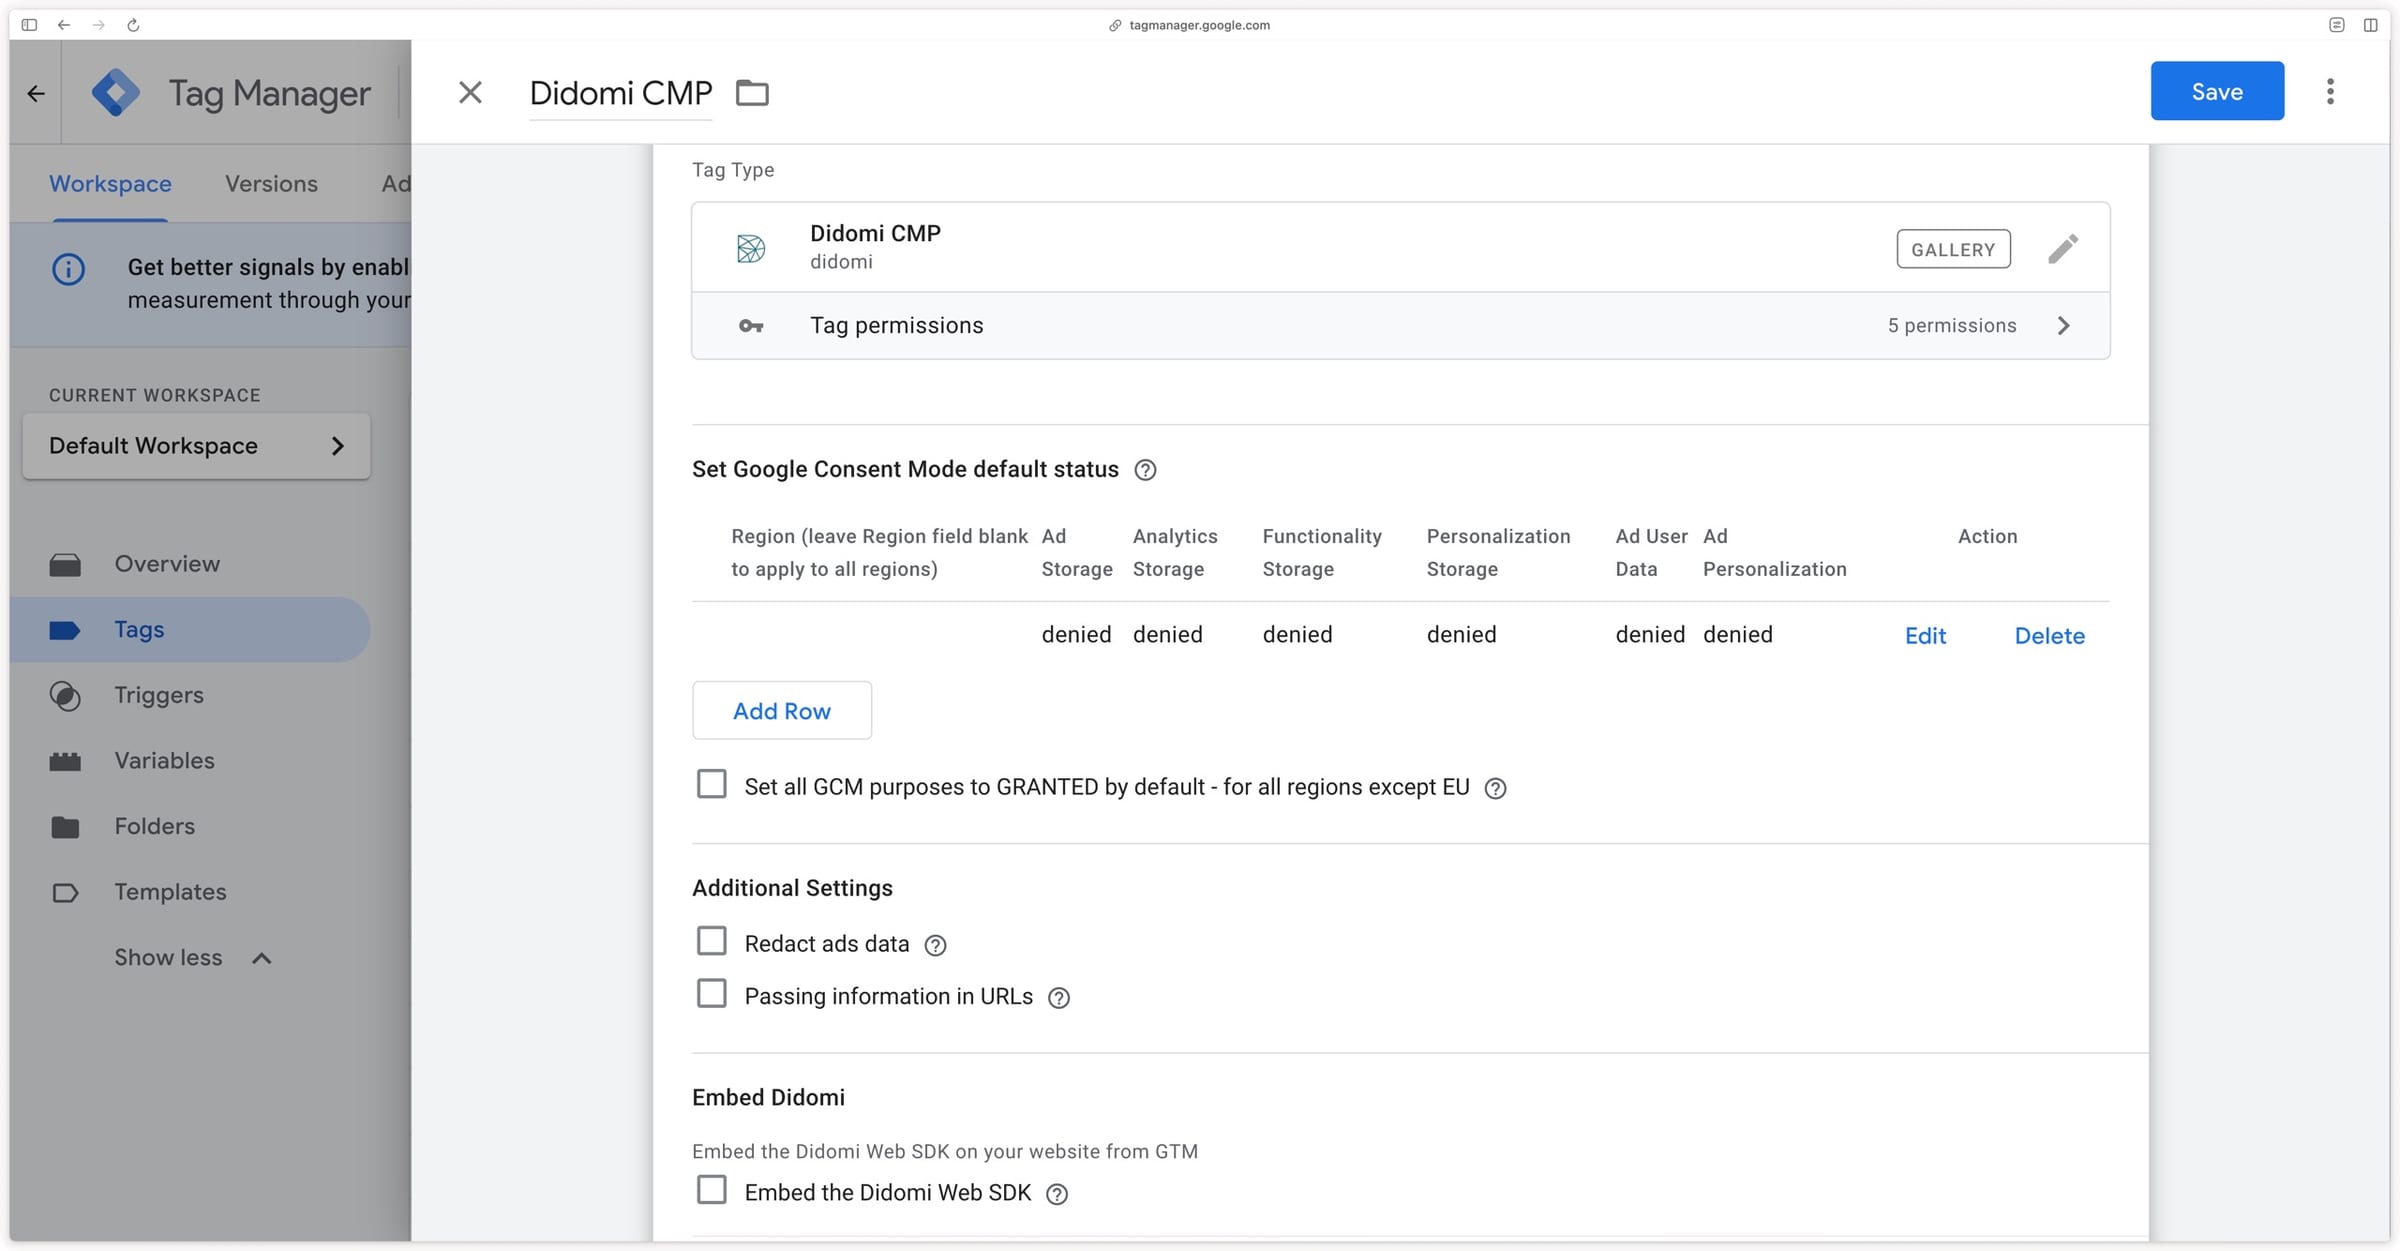This screenshot has width=2400, height=1251.
Task: Open Triggers in the sidebar
Action: (190, 695)
